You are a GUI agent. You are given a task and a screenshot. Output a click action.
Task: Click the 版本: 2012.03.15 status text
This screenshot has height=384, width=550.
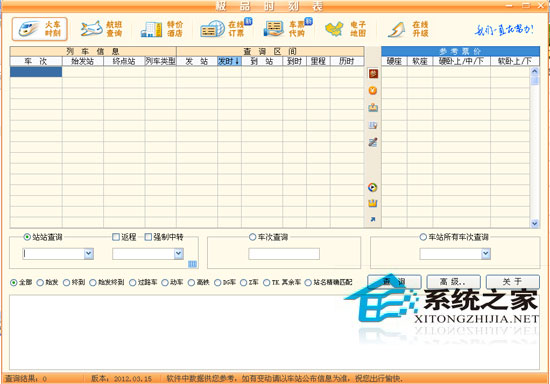click(x=121, y=379)
